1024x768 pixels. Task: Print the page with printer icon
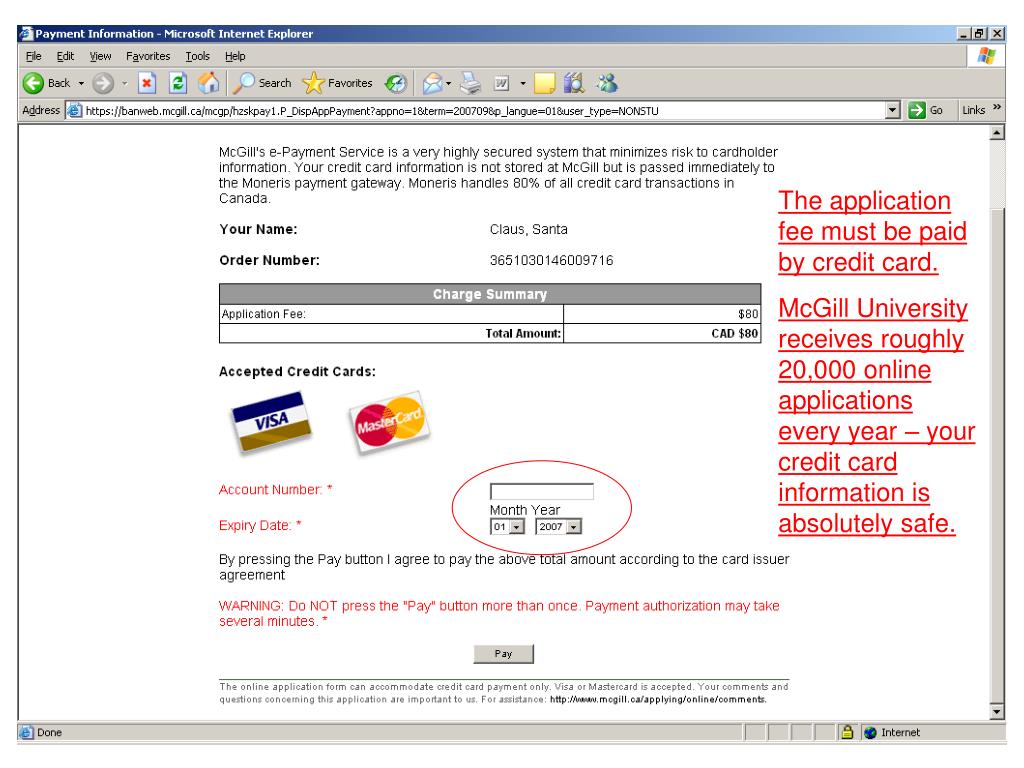[470, 83]
